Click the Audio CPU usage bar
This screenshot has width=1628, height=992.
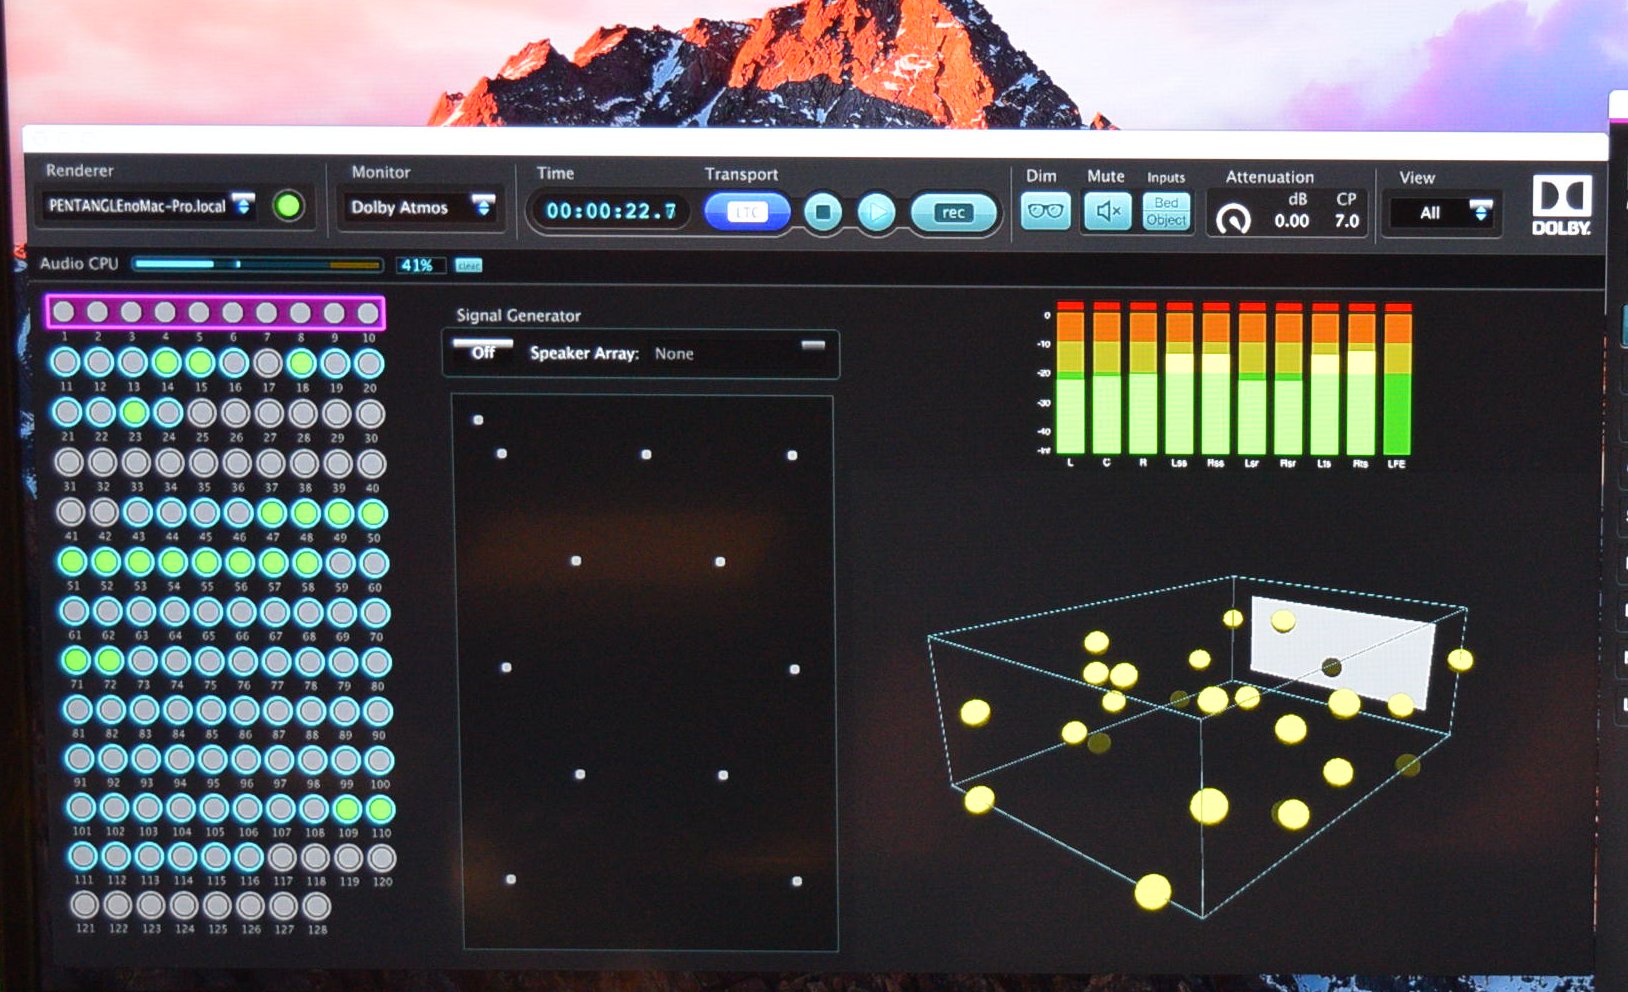(257, 265)
